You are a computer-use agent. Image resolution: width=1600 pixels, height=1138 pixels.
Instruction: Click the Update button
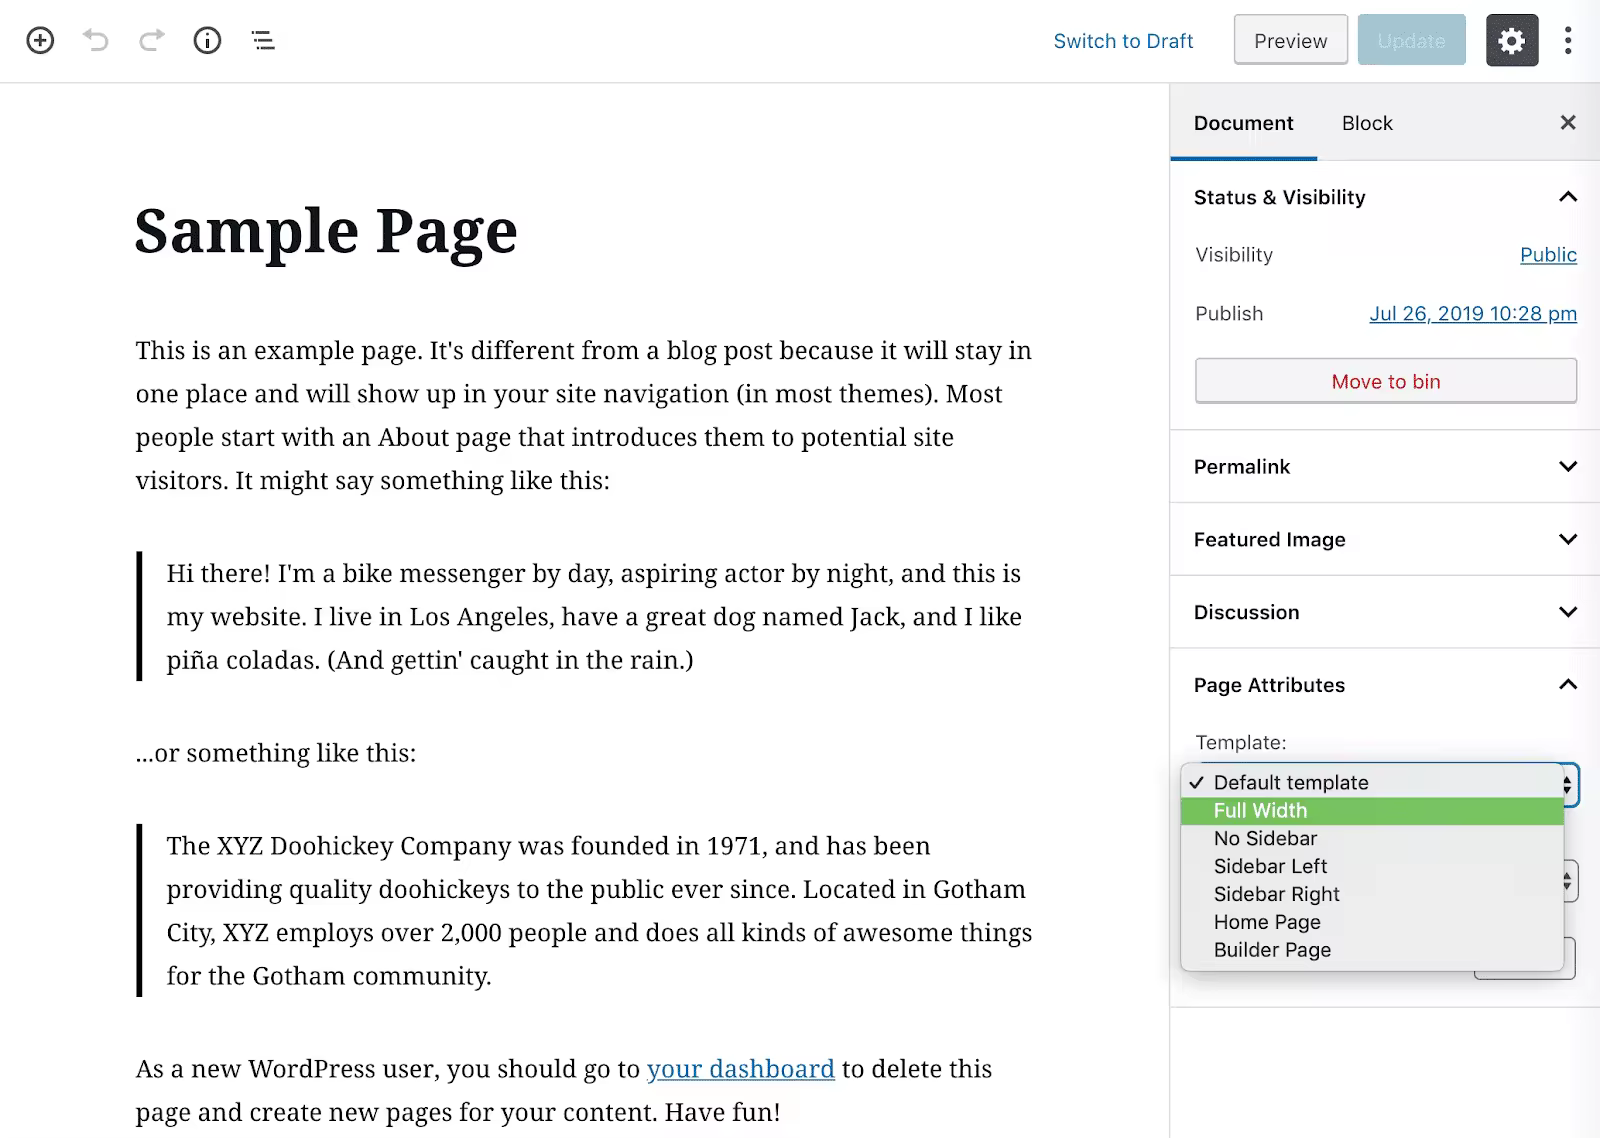click(1411, 41)
